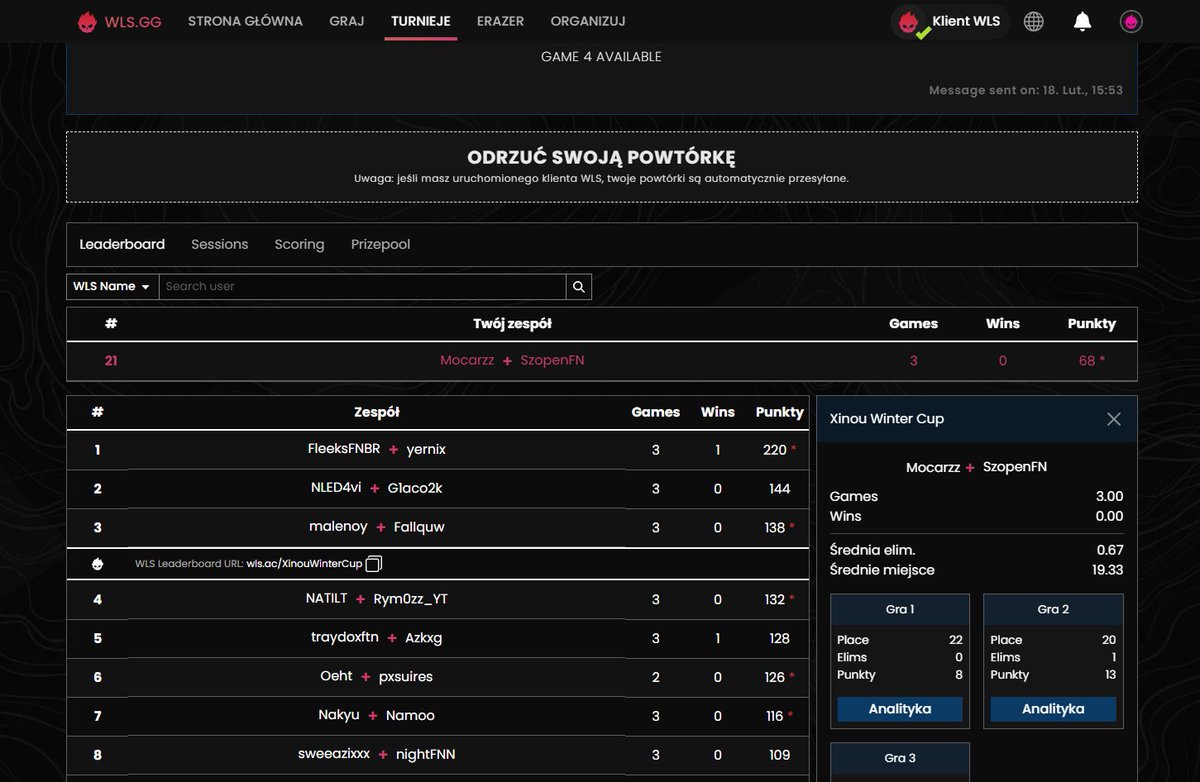
Task: Select player Azkxg
Action: pos(424,638)
